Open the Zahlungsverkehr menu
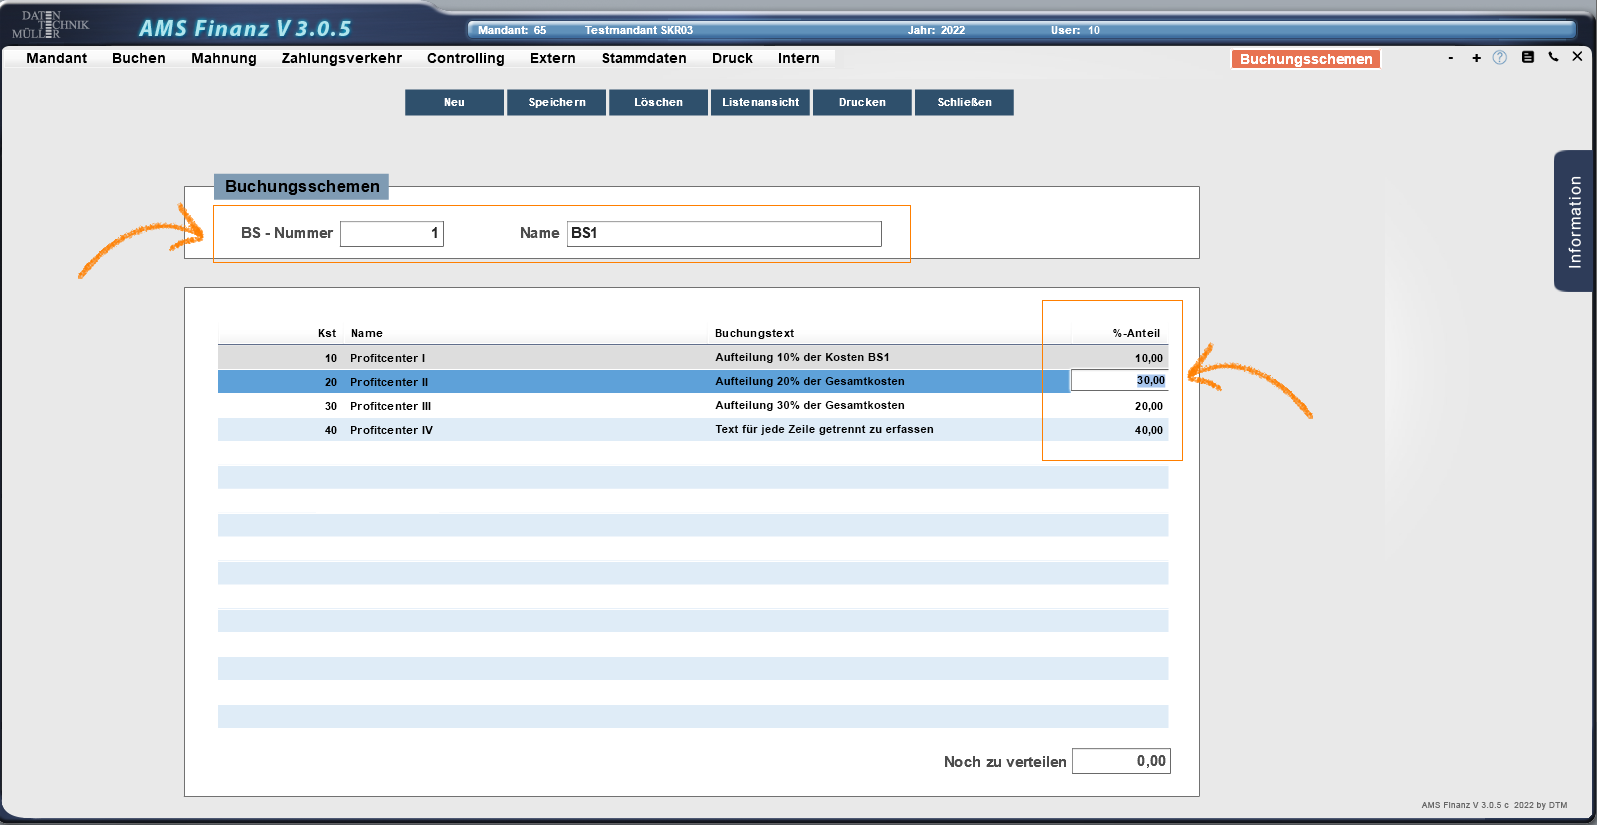The width and height of the screenshot is (1597, 825). [341, 58]
